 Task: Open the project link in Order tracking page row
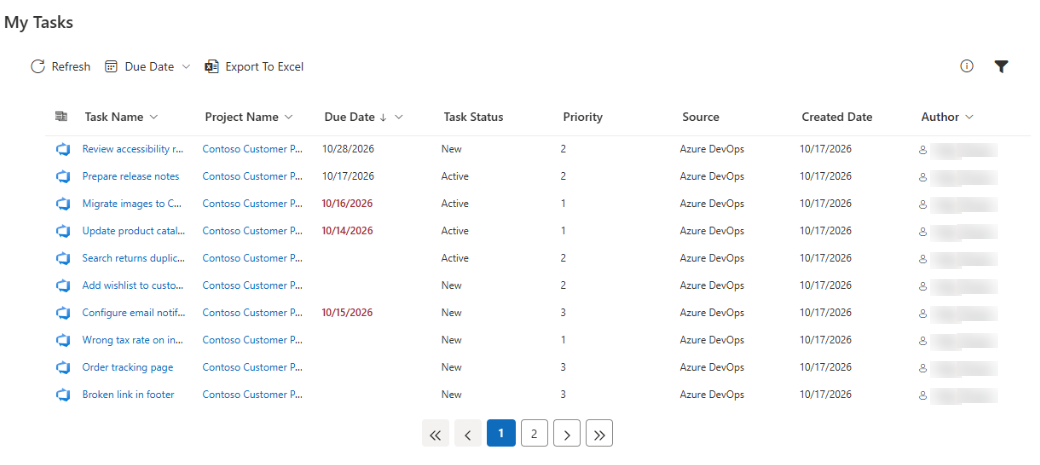tap(253, 367)
